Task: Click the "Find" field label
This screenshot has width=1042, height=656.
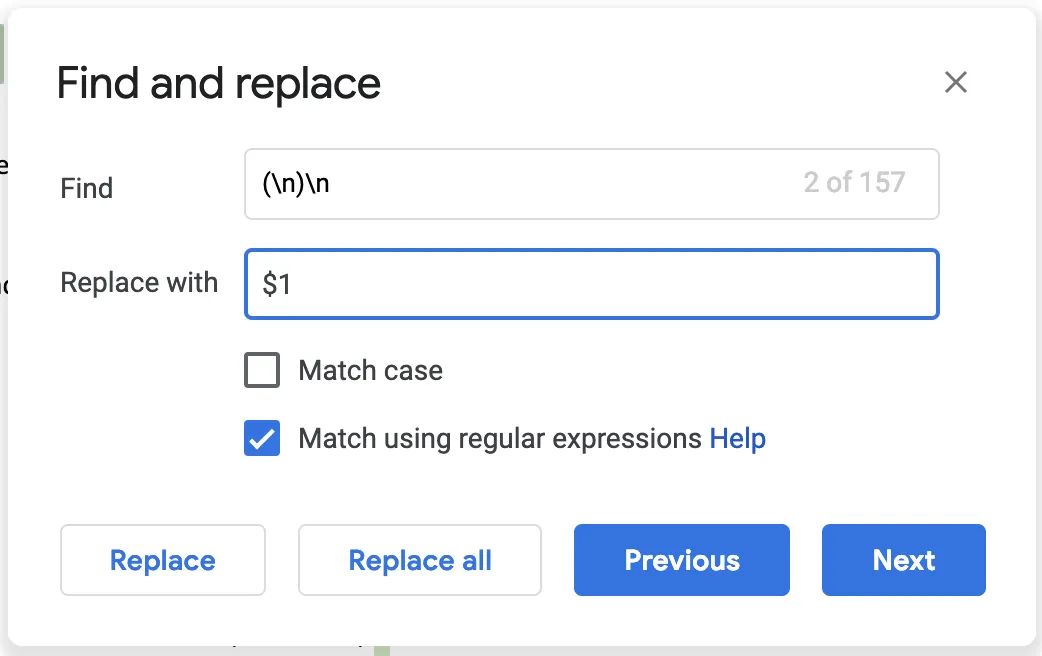Action: coord(87,188)
